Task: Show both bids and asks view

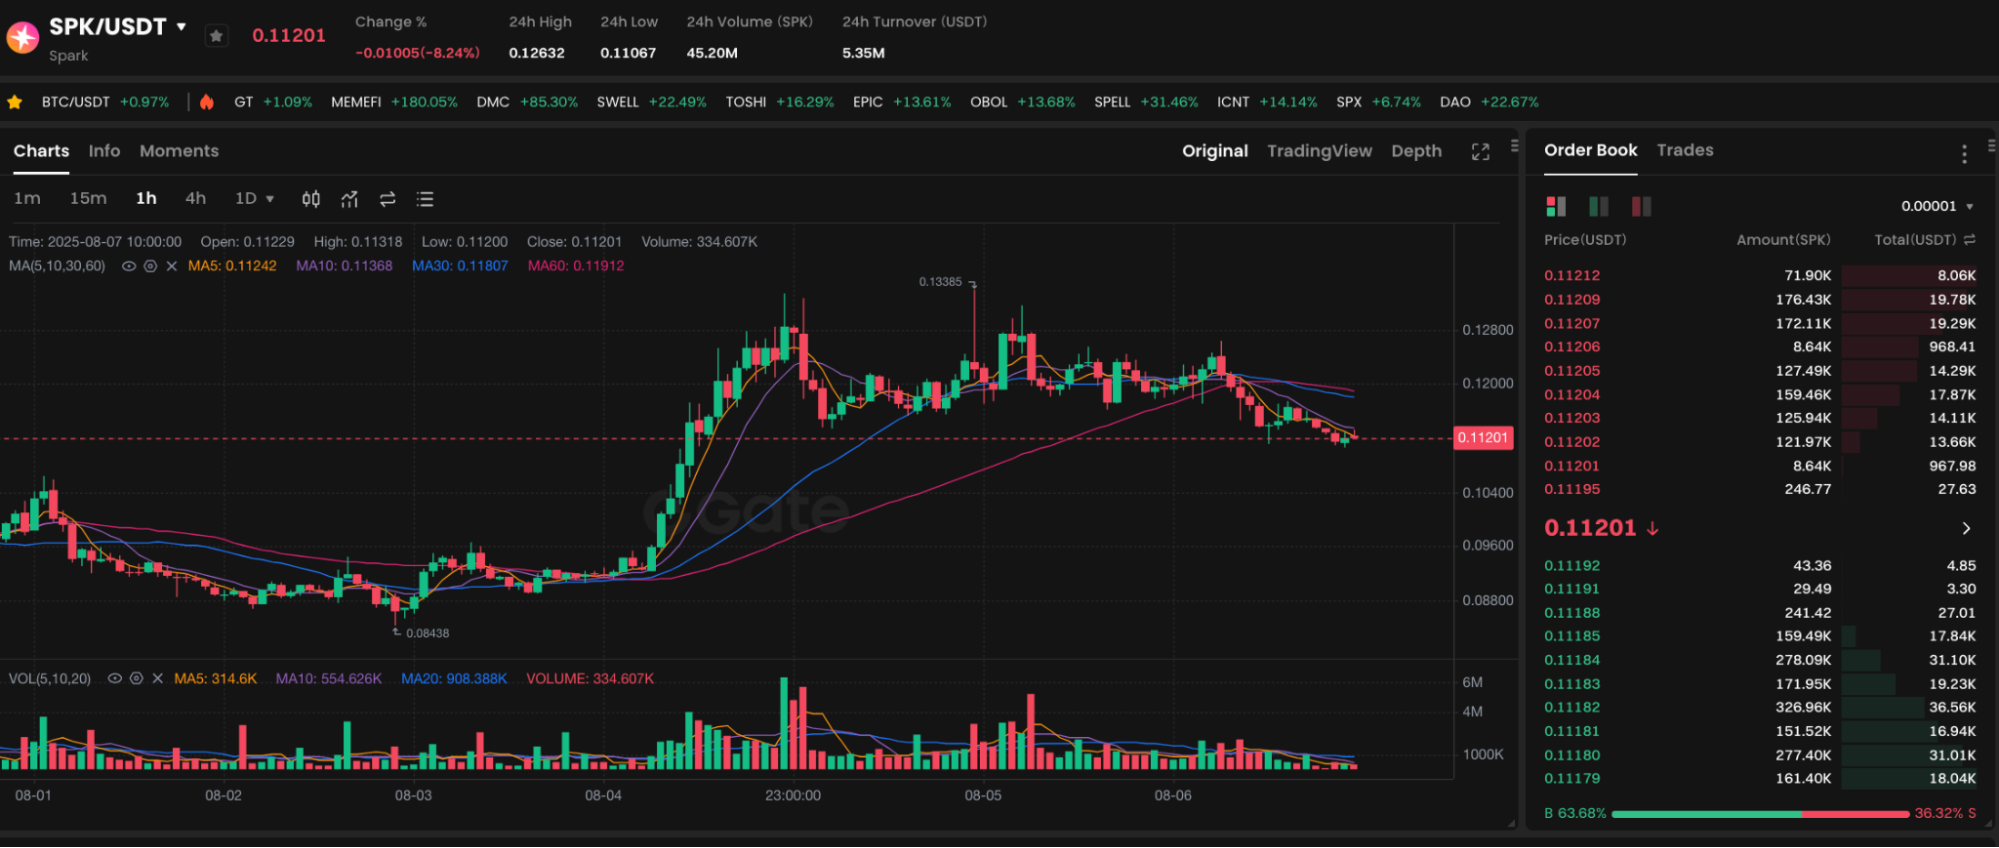Action: click(x=1556, y=206)
